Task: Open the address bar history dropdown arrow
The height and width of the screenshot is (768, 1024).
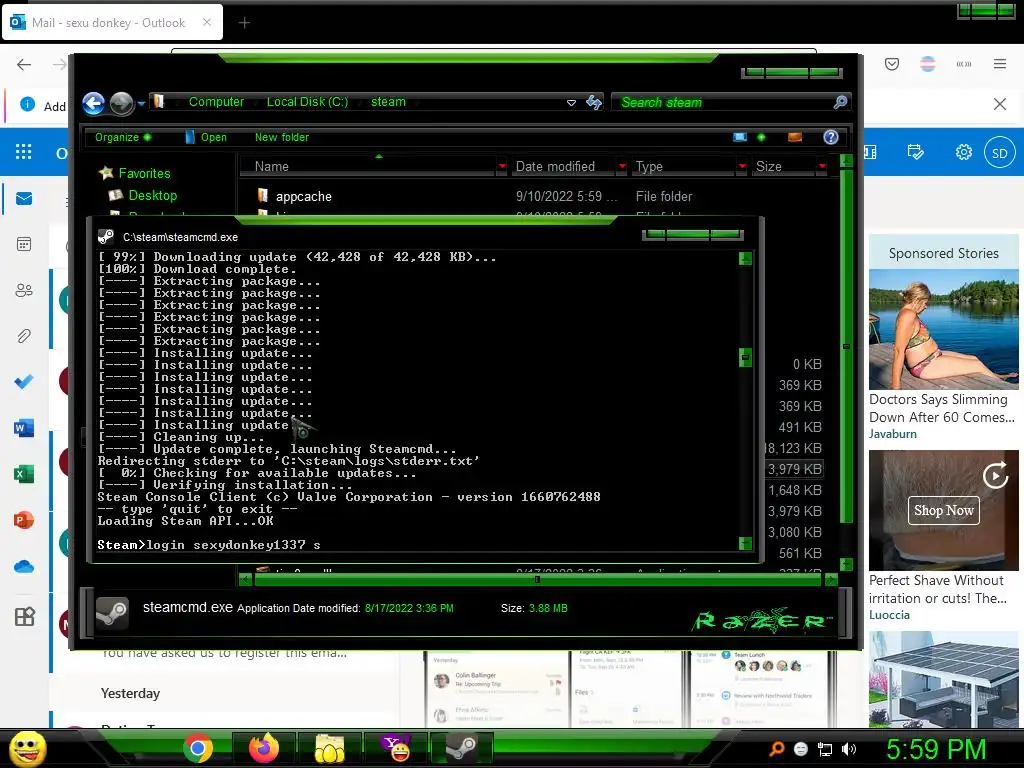Action: (571, 103)
